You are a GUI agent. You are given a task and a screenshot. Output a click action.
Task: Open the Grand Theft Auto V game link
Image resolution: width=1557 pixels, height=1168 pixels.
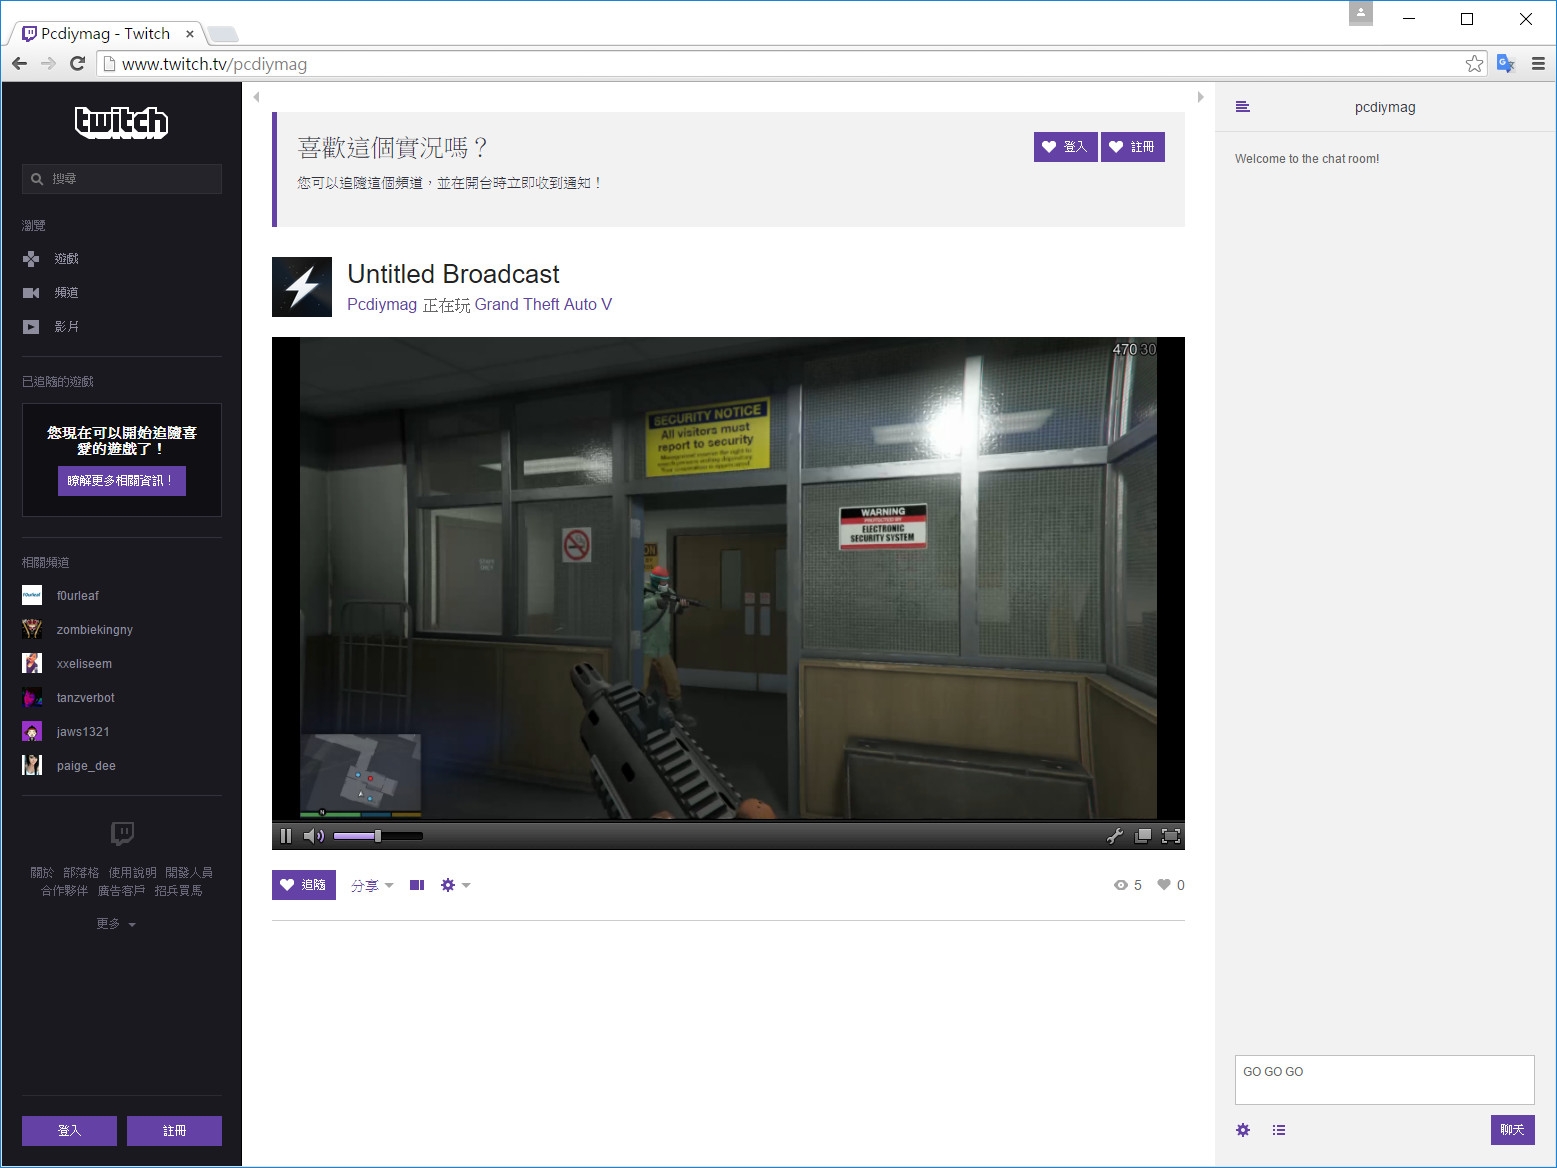(x=543, y=305)
